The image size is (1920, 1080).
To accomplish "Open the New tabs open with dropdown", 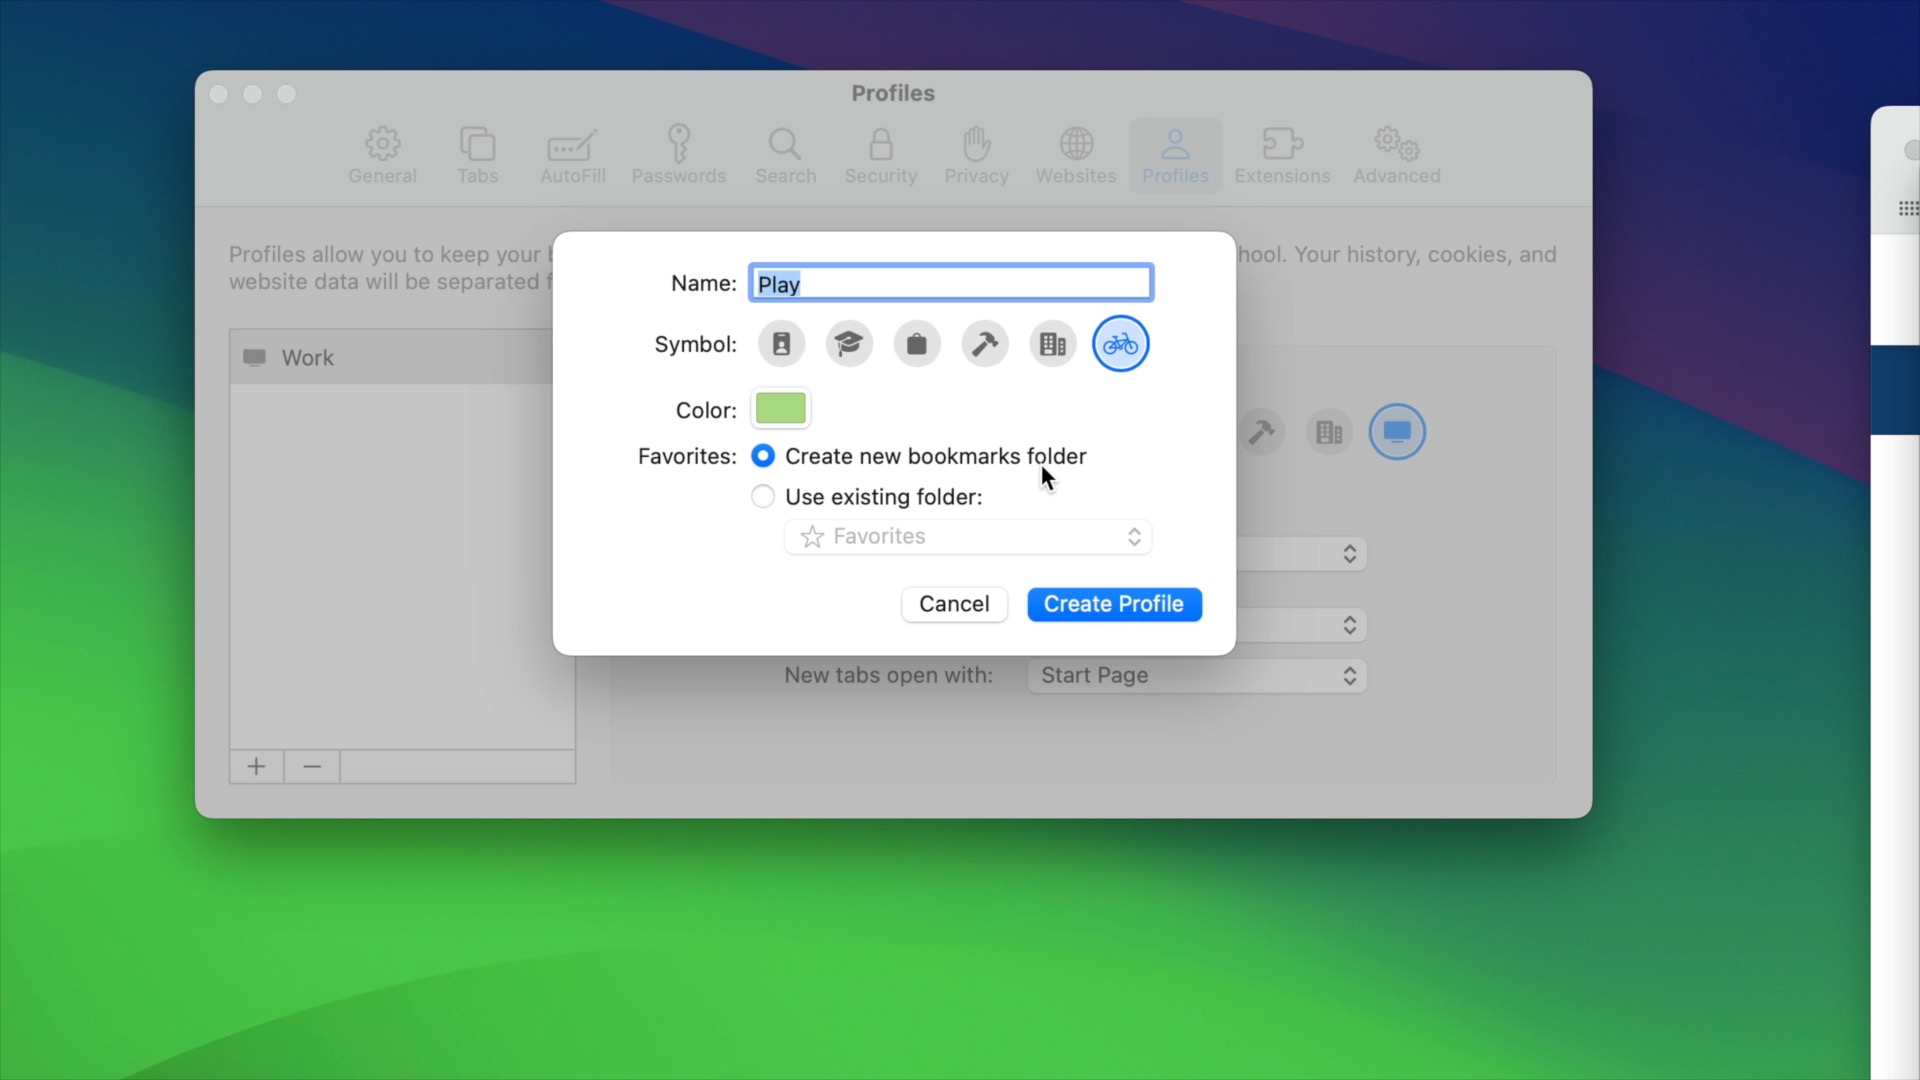I will (x=1196, y=675).
